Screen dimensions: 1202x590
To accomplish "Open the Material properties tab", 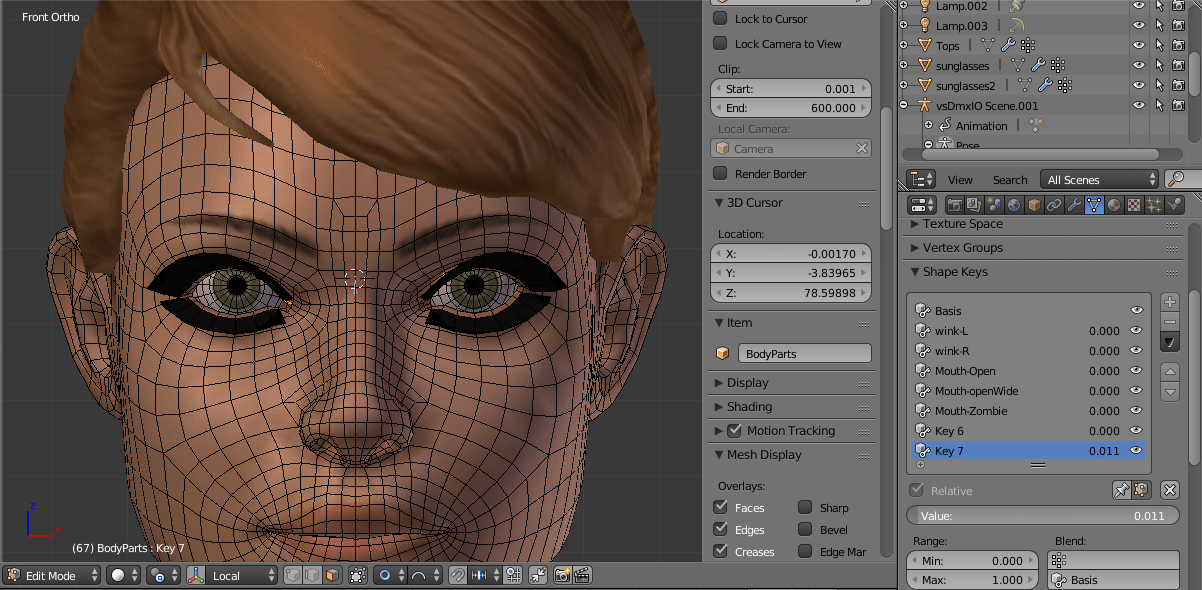I will coord(1114,205).
